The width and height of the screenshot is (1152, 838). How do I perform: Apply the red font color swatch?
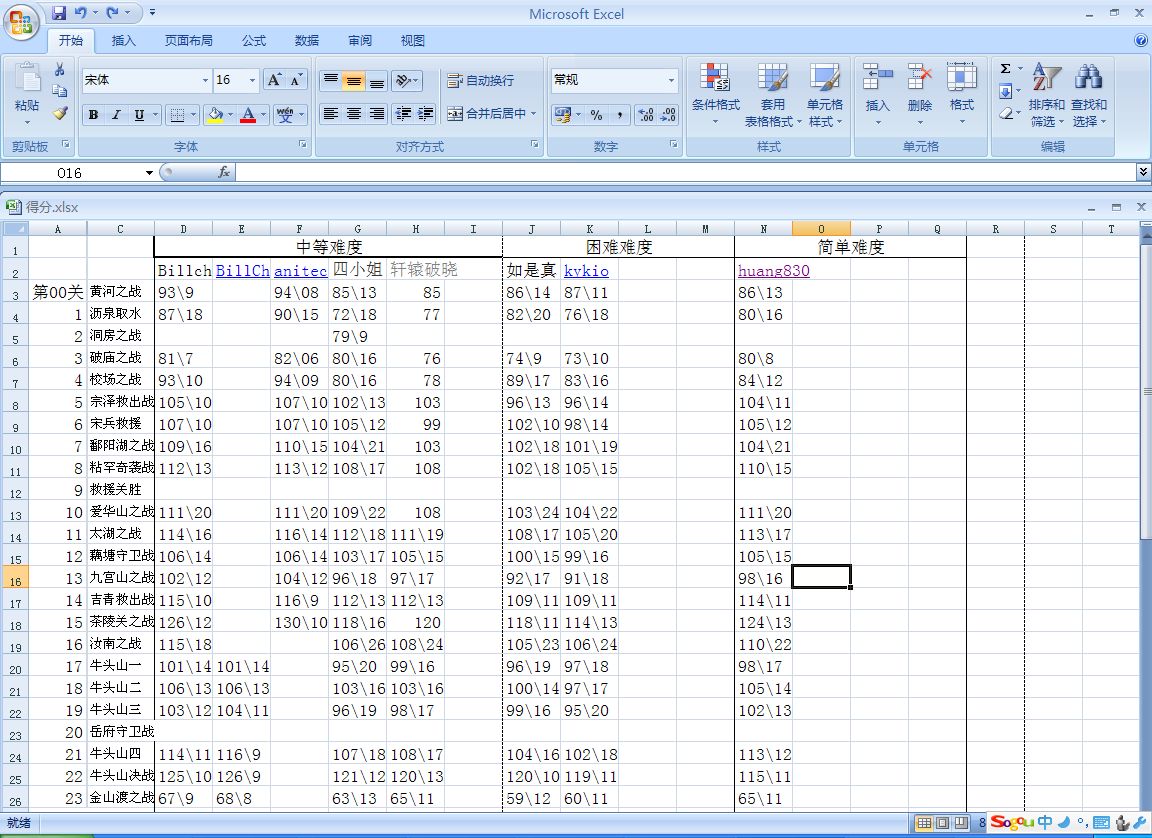(x=248, y=115)
